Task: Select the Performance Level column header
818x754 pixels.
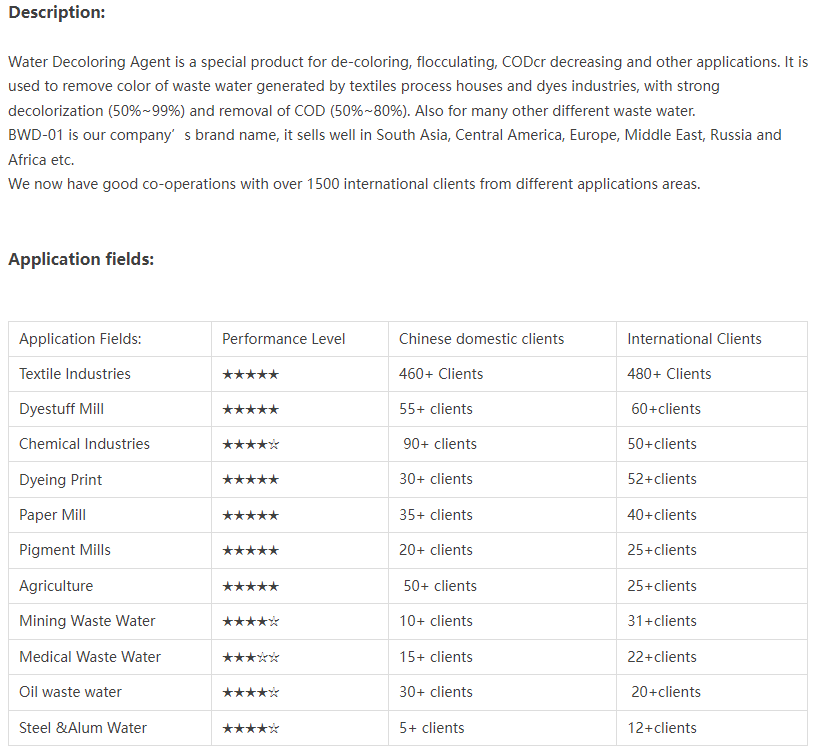Action: (283, 339)
